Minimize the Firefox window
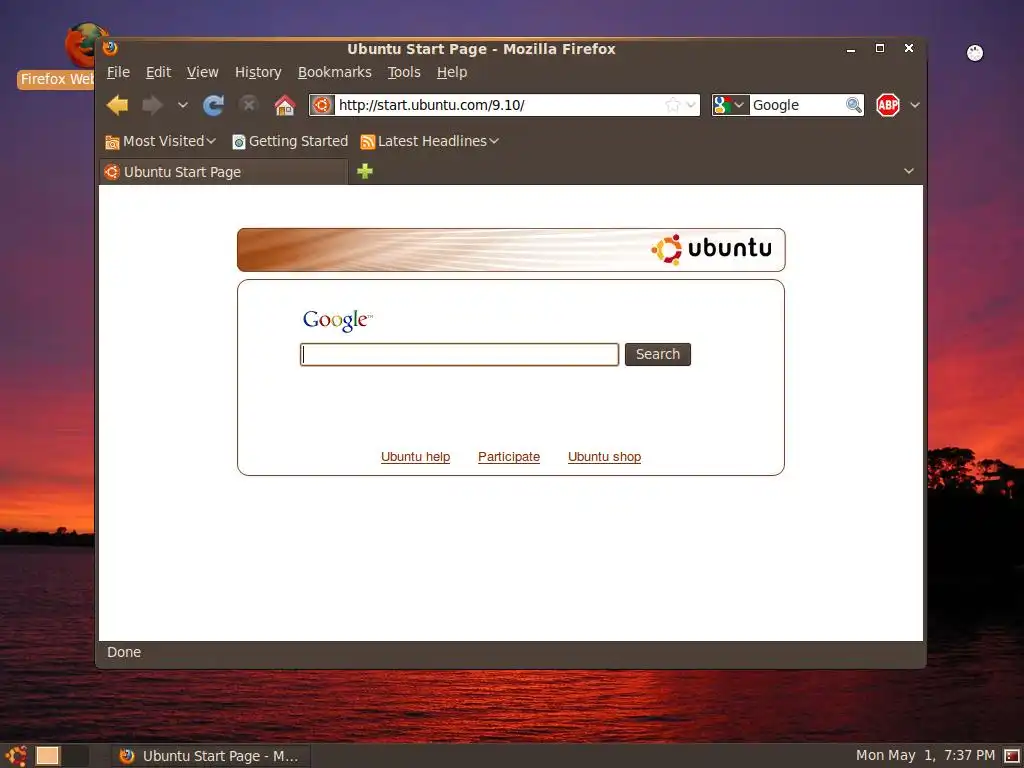Image resolution: width=1024 pixels, height=768 pixels. 851,49
